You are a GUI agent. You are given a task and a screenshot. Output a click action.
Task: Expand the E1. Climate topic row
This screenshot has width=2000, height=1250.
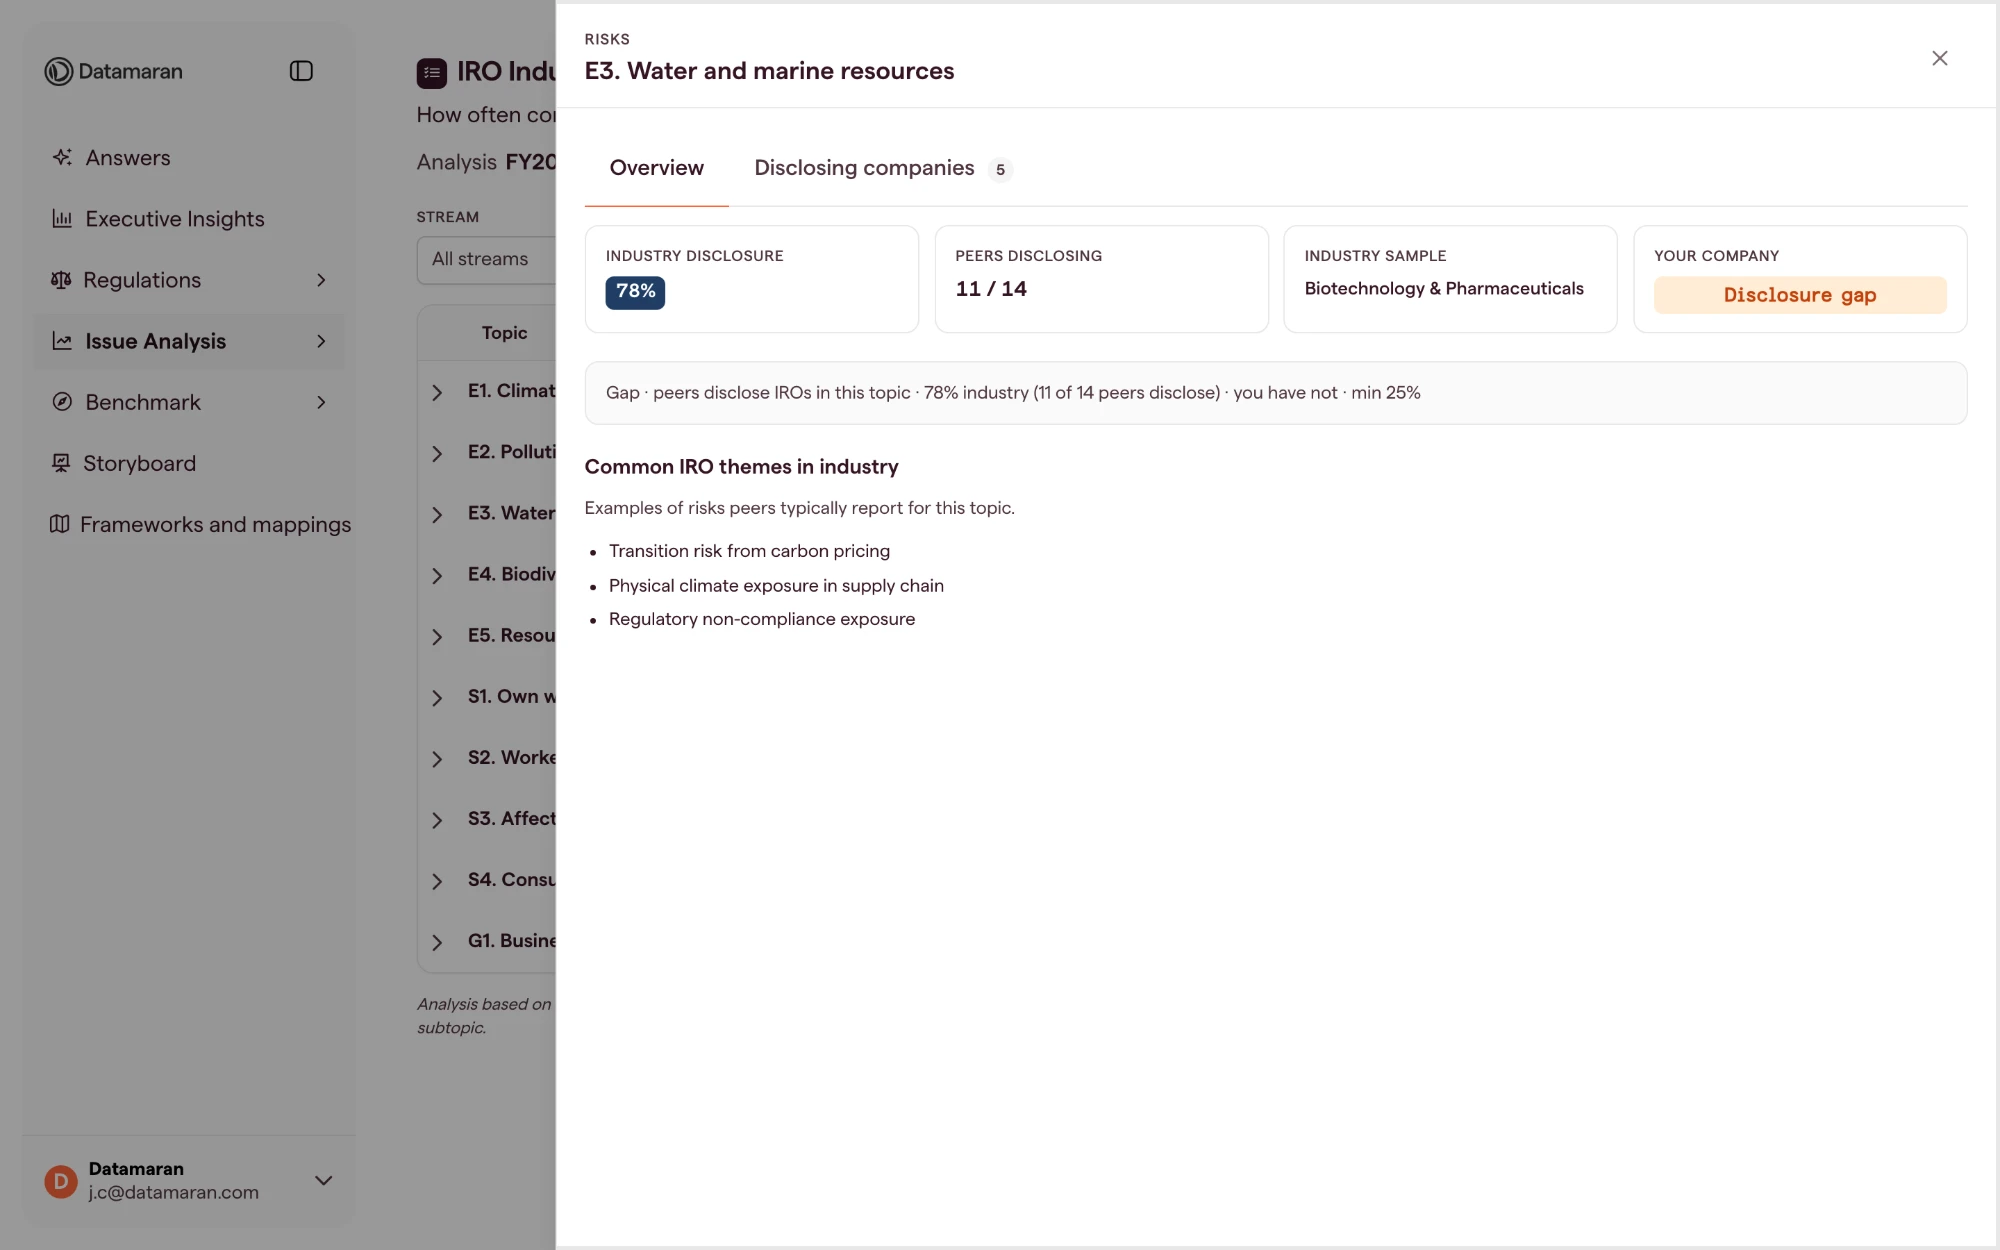point(486,391)
